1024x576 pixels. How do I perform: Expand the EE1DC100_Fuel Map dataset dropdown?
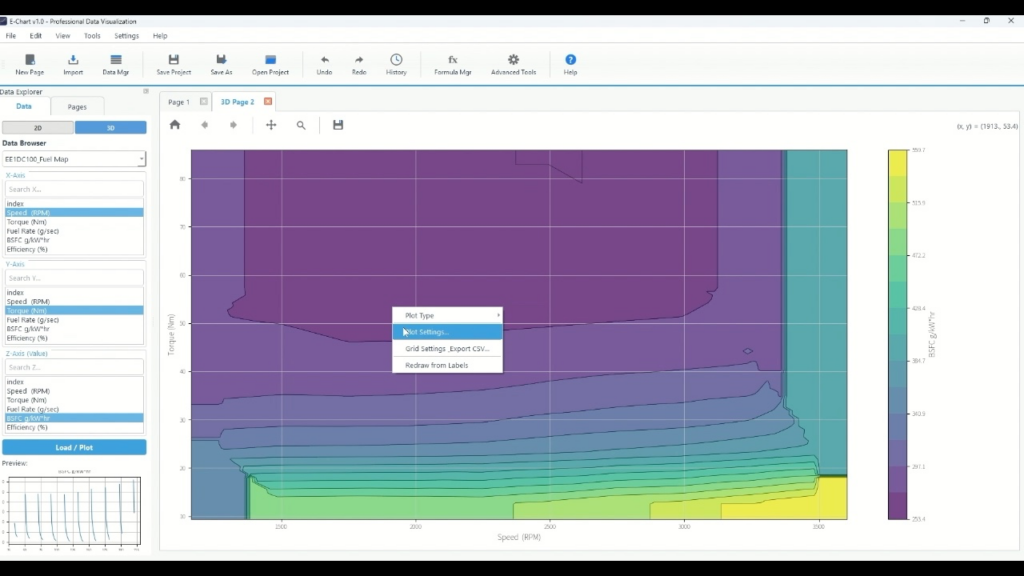tap(74, 159)
